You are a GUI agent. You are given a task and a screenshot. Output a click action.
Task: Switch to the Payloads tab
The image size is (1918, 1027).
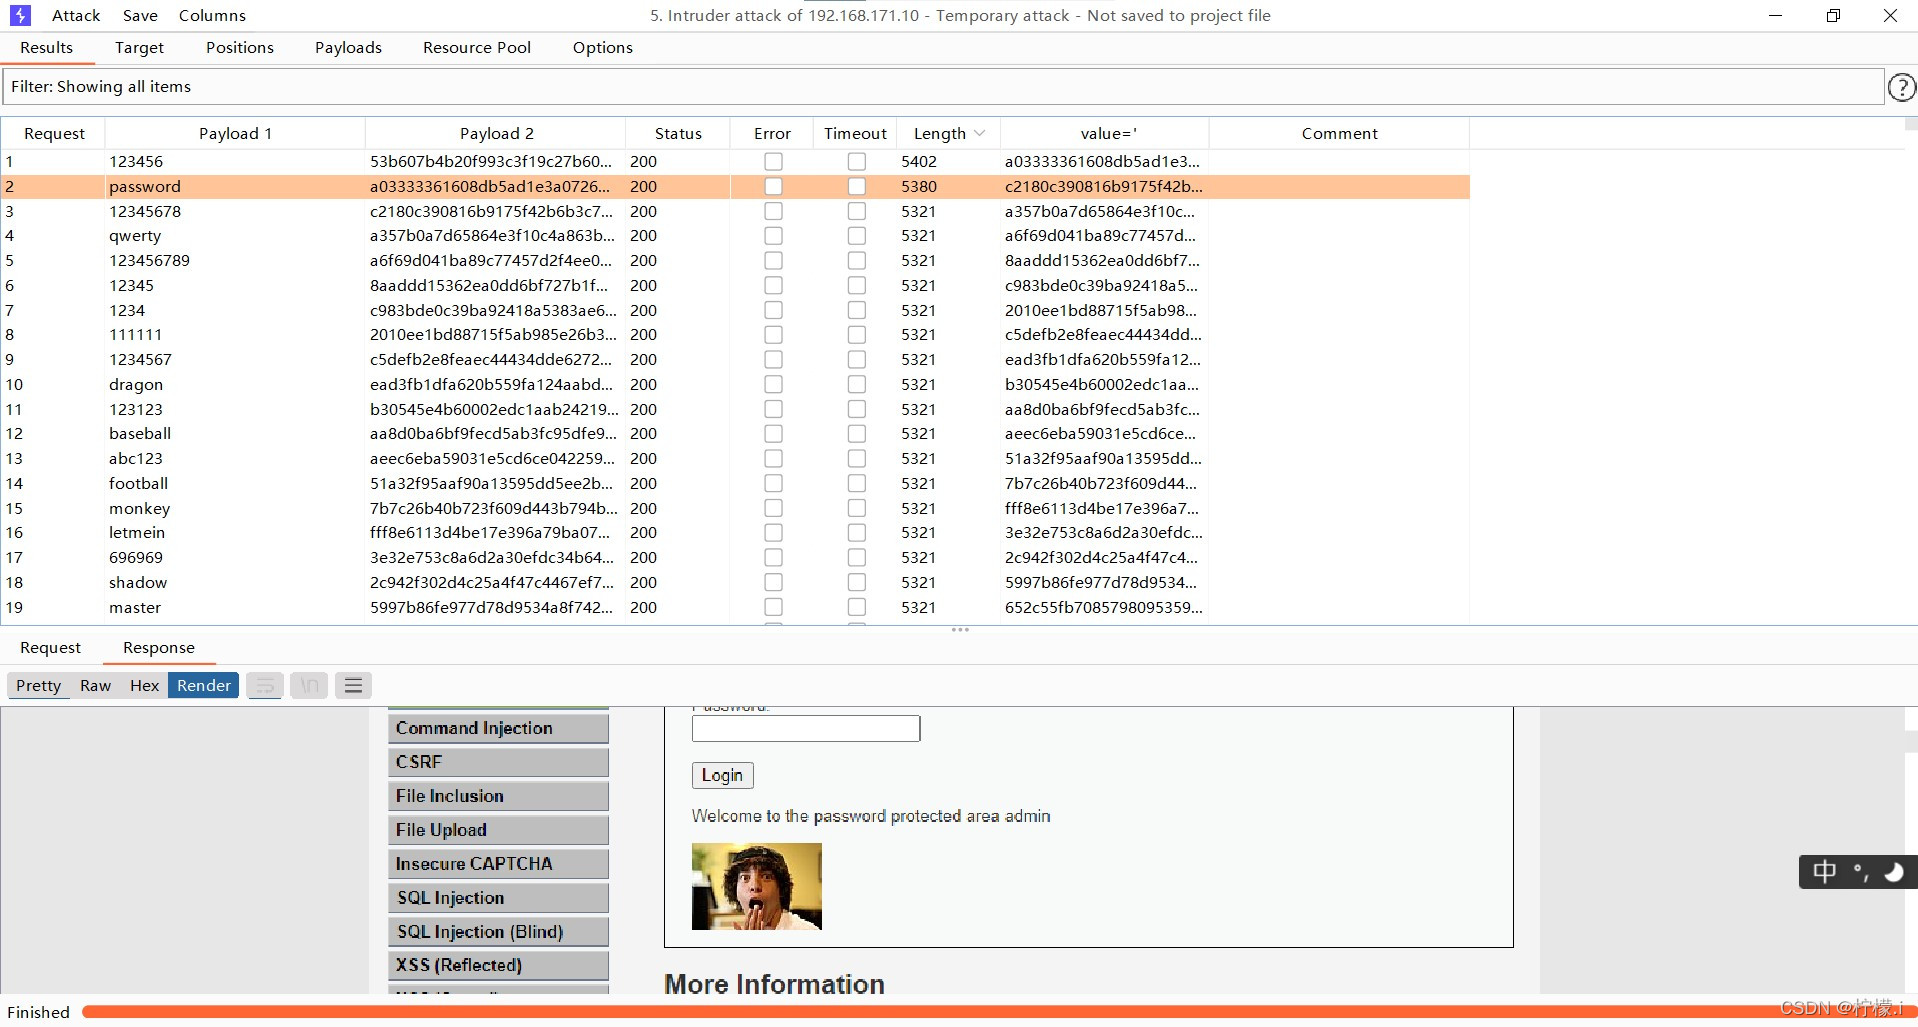pos(348,47)
